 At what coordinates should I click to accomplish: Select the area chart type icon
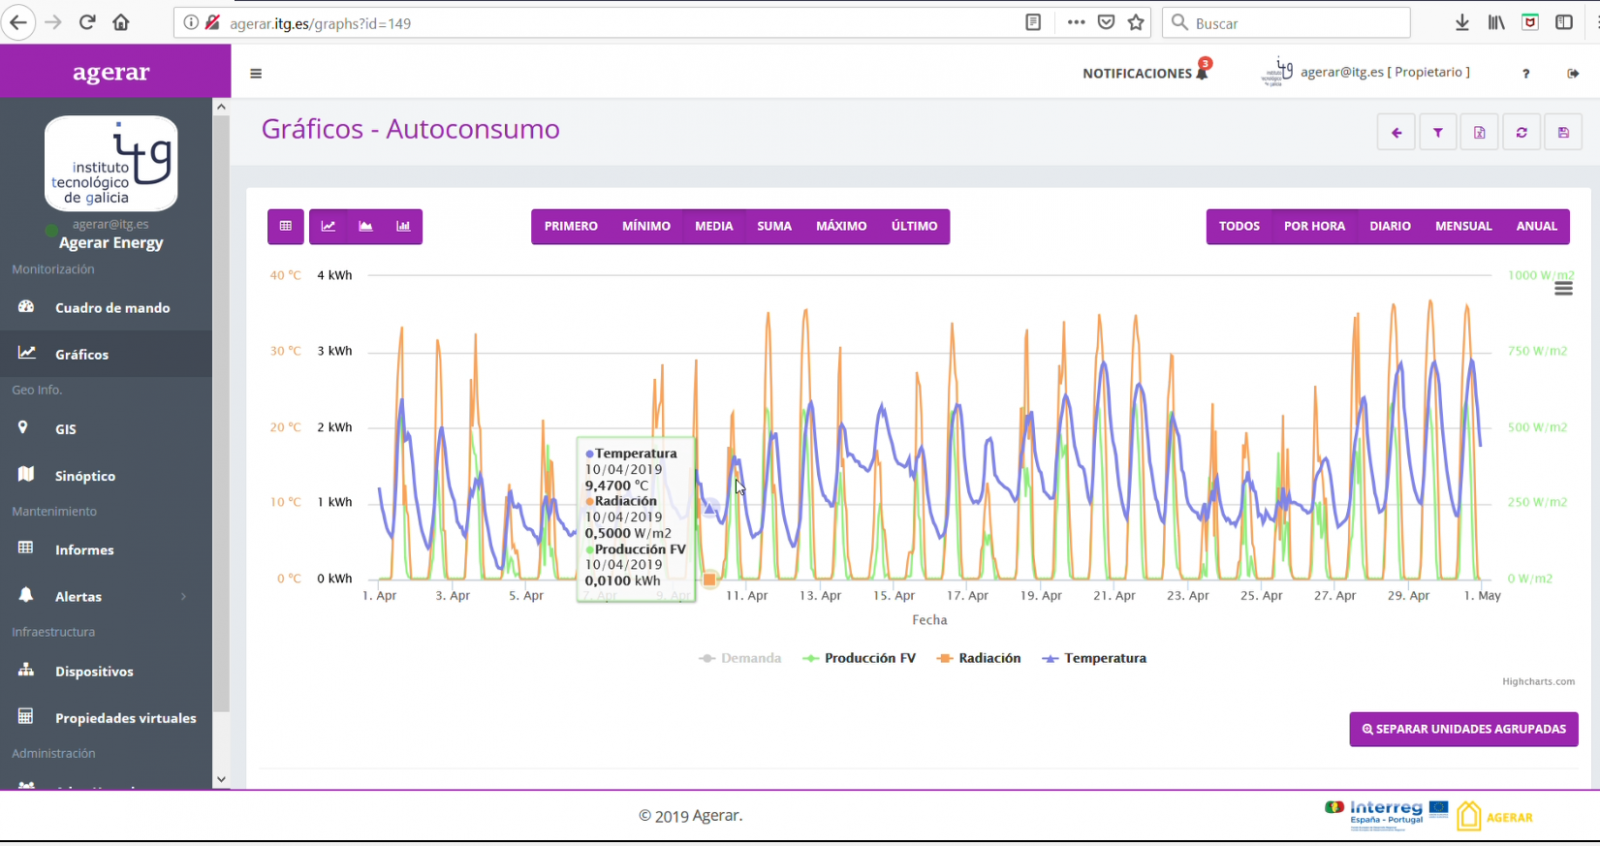tap(366, 226)
